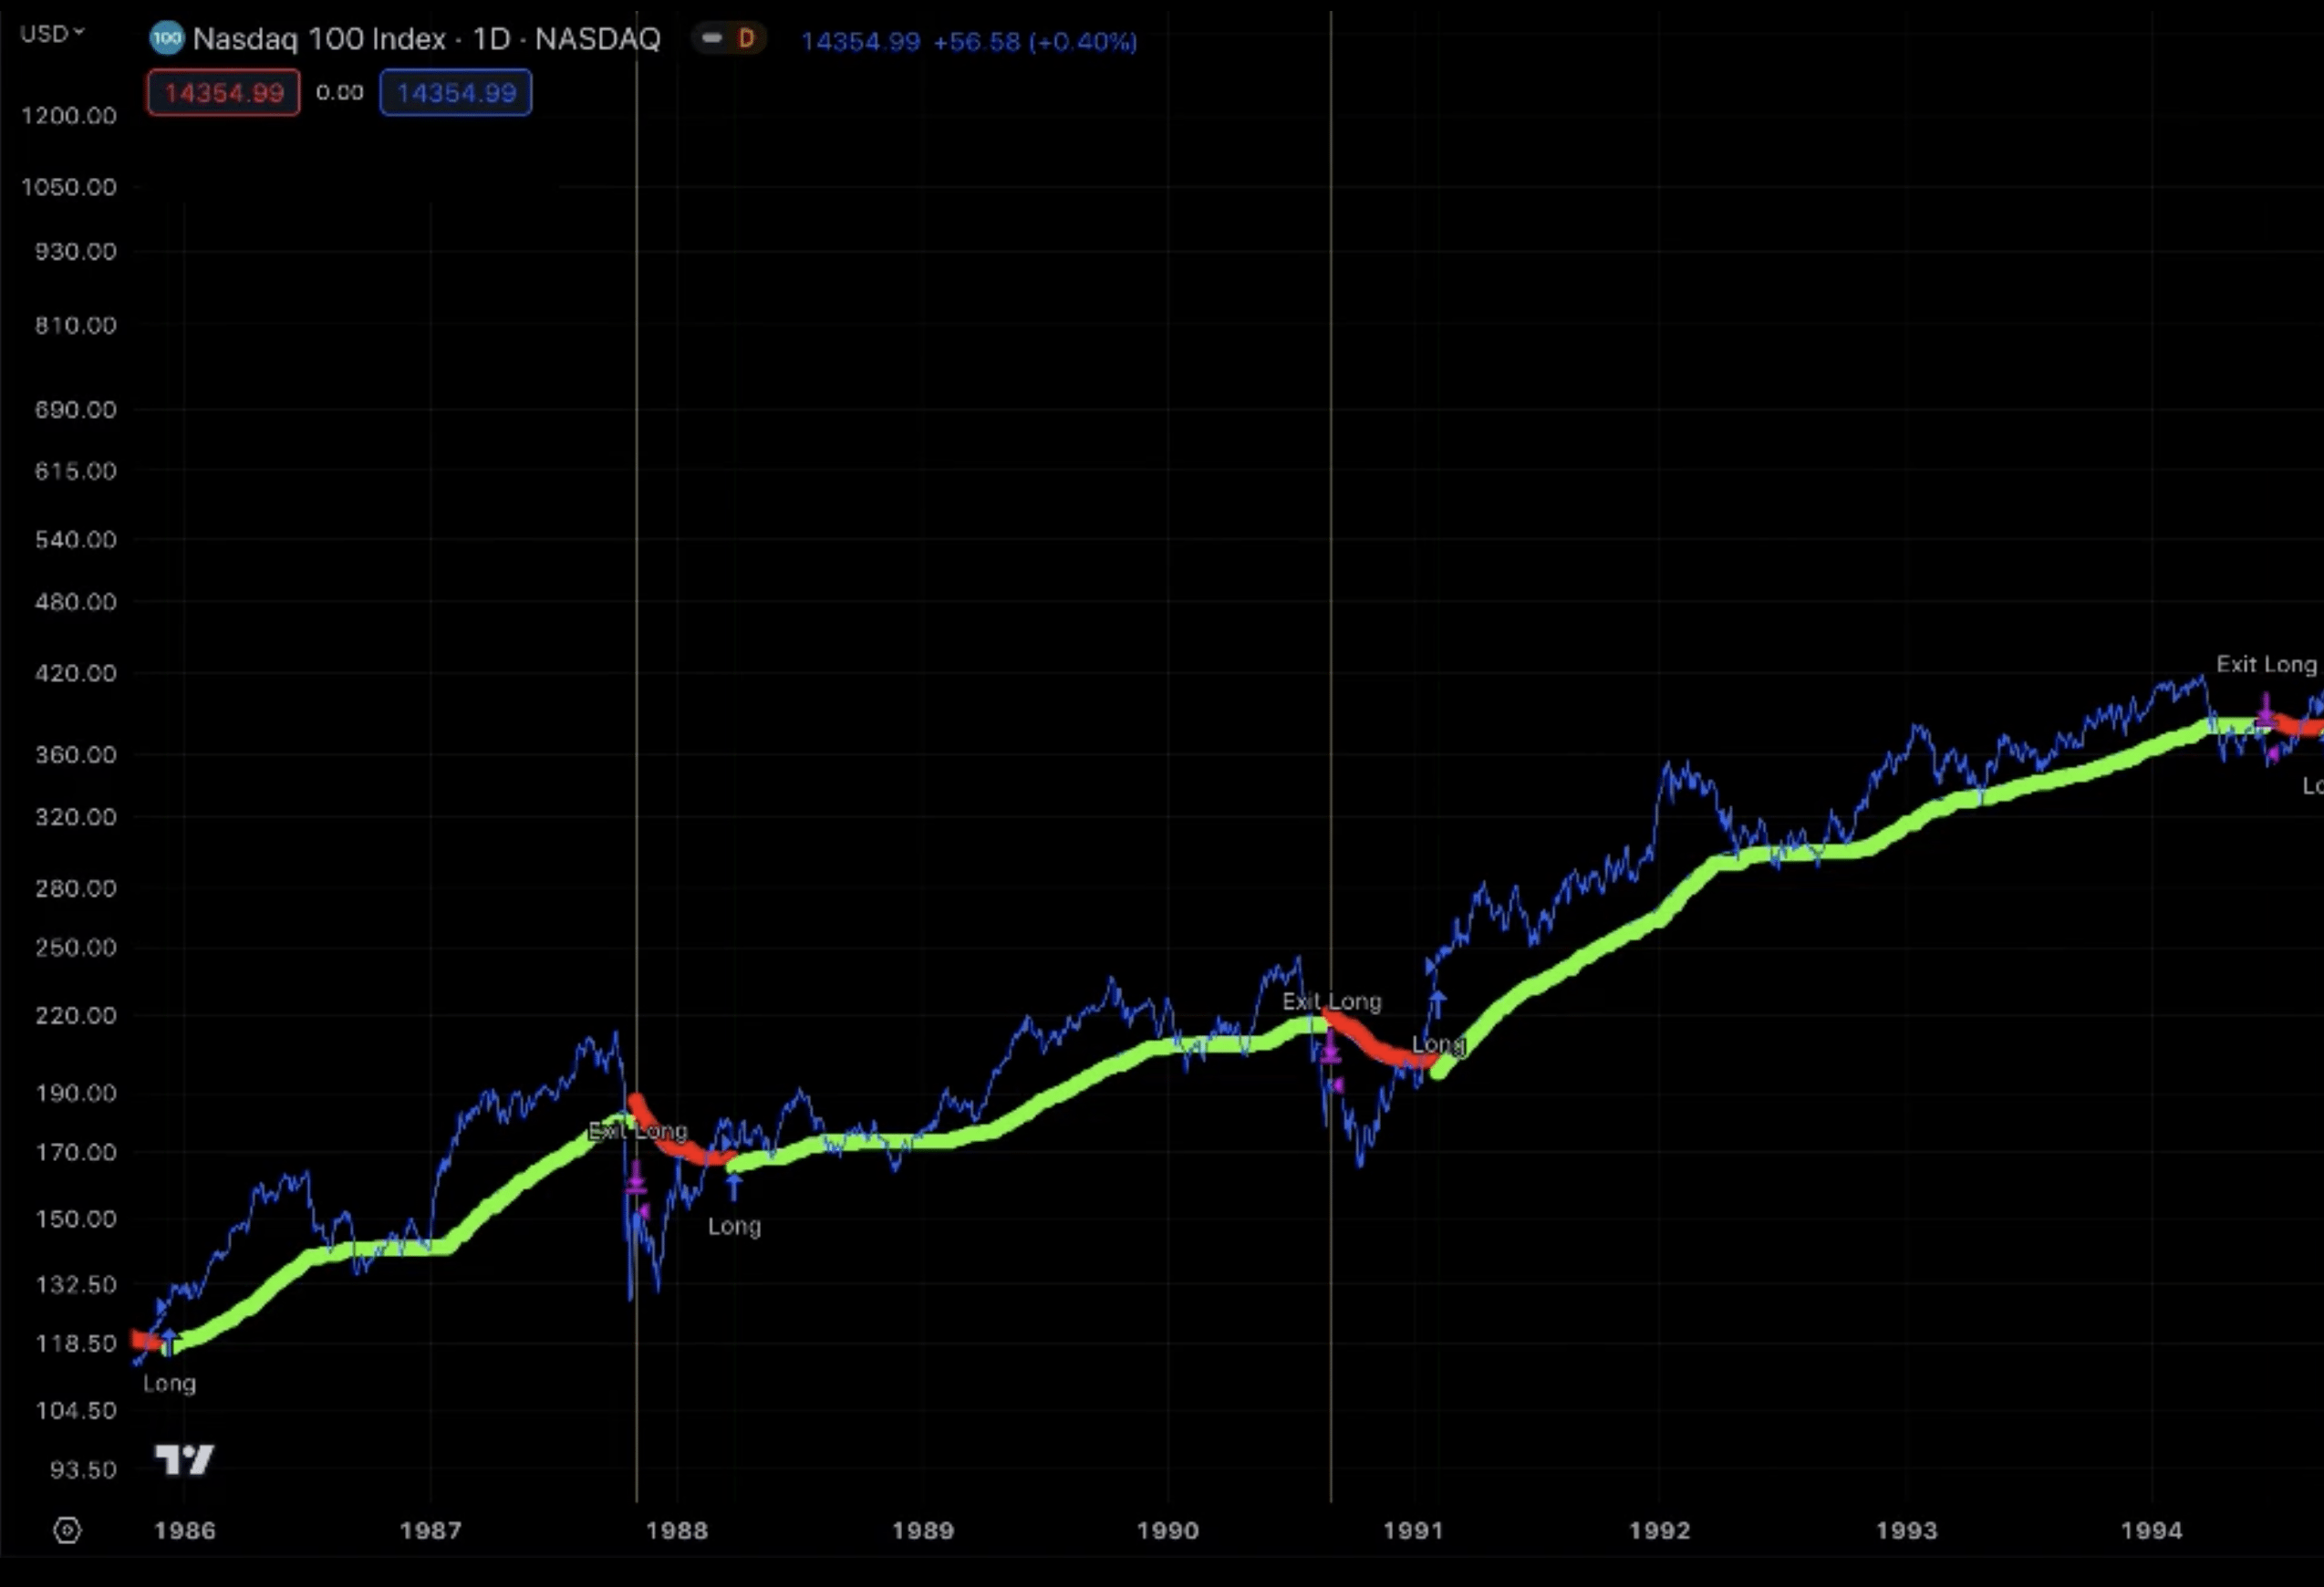Click the Nasdaq 100 round symbol logo
Screen dimensions: 2324x1587
click(166, 39)
